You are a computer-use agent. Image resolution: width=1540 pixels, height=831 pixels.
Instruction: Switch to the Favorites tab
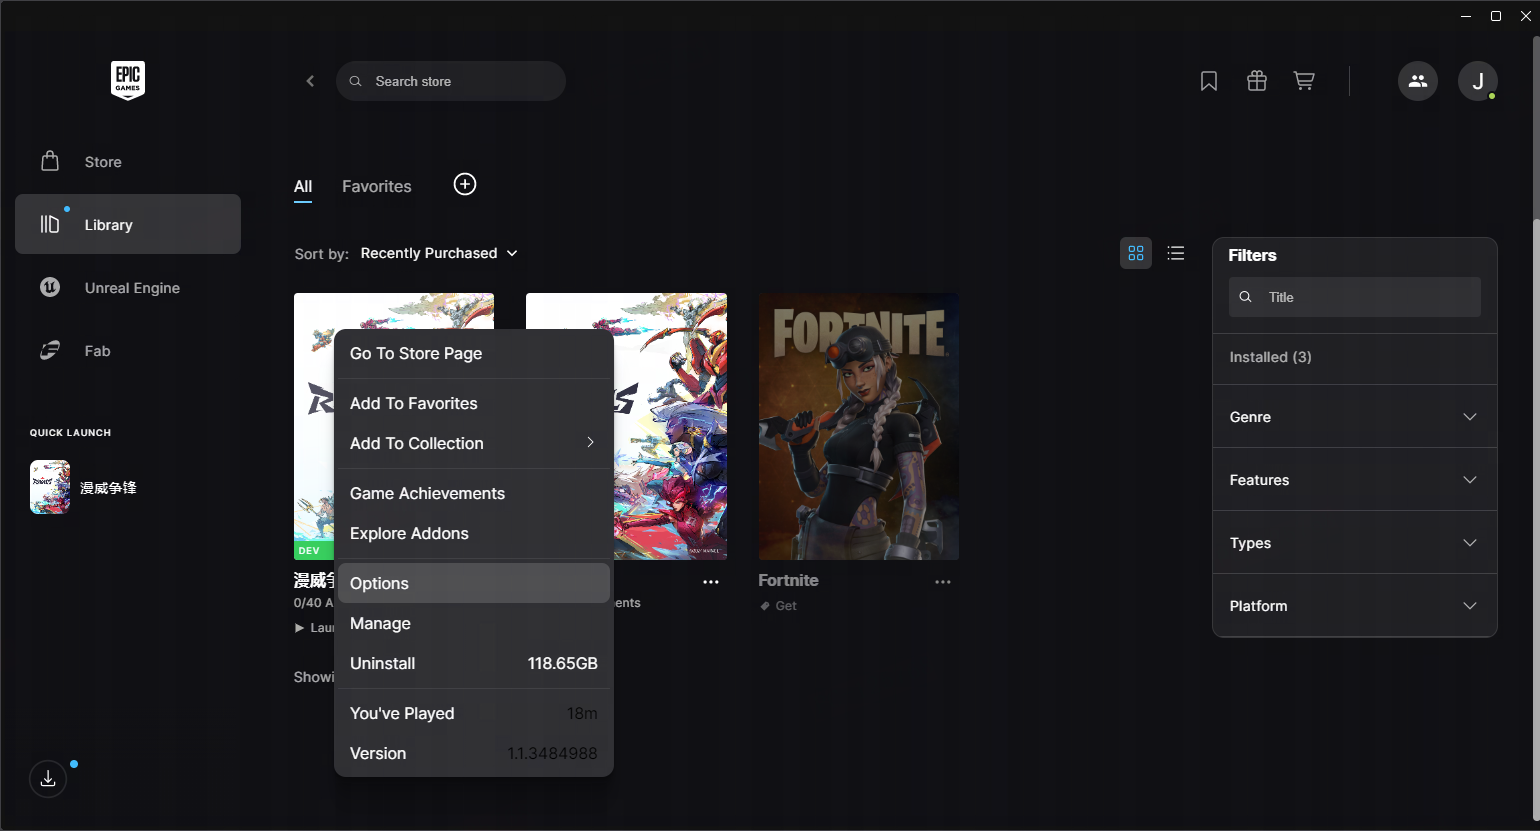point(377,186)
